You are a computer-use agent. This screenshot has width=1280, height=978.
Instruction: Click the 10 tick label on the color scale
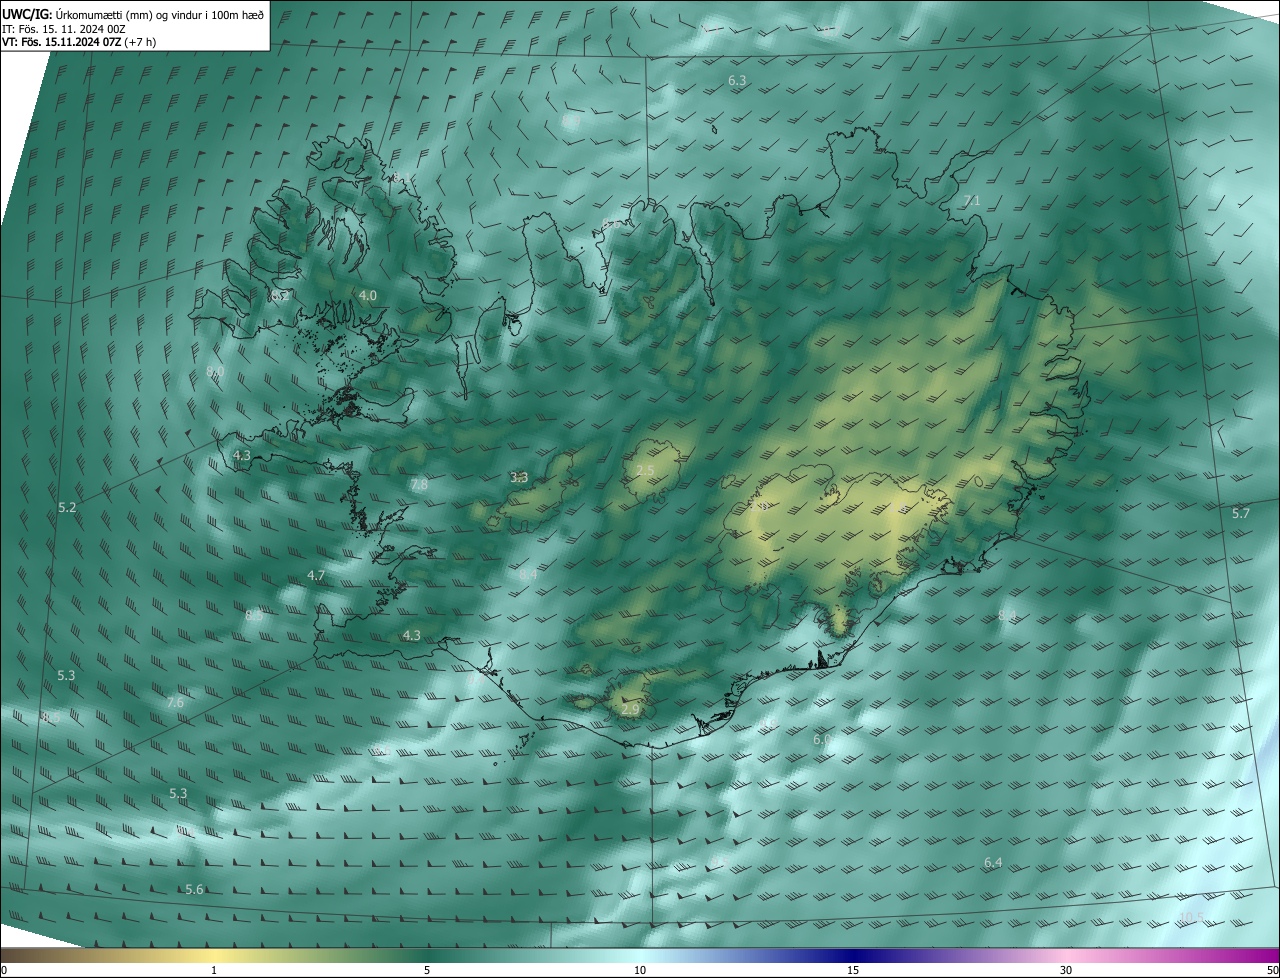click(x=640, y=970)
